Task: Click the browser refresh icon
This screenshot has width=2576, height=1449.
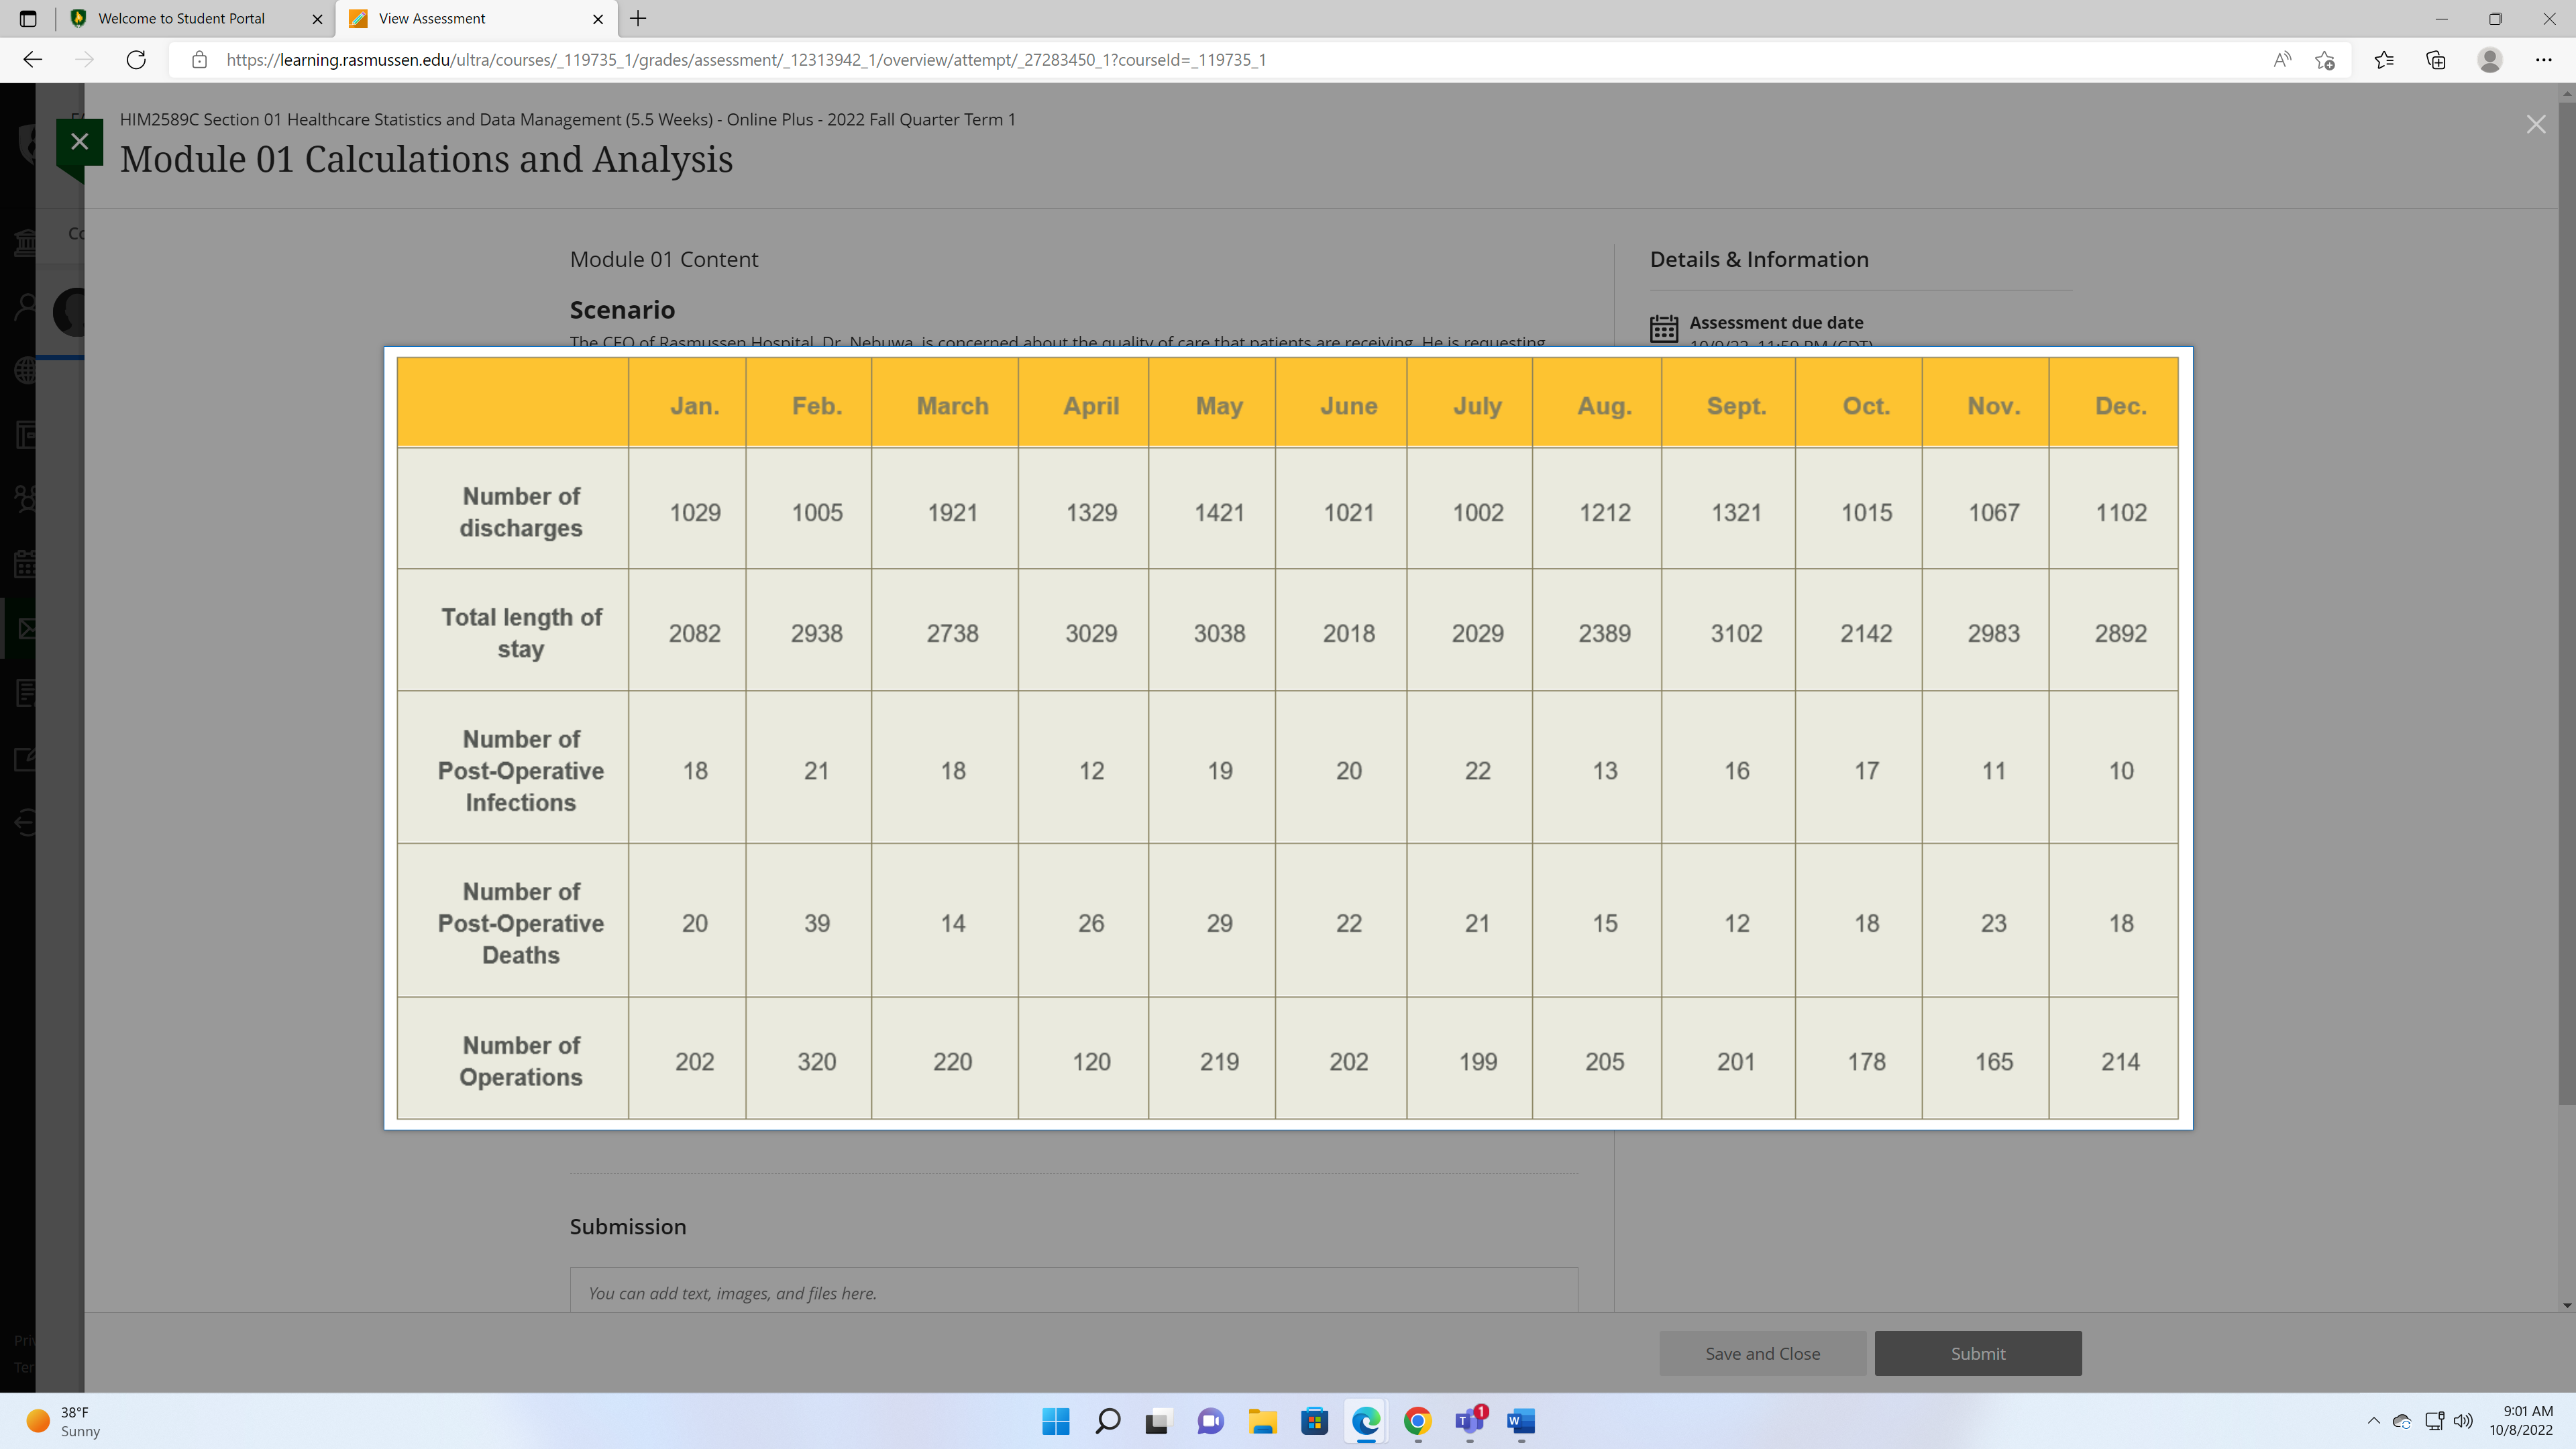Action: (136, 60)
